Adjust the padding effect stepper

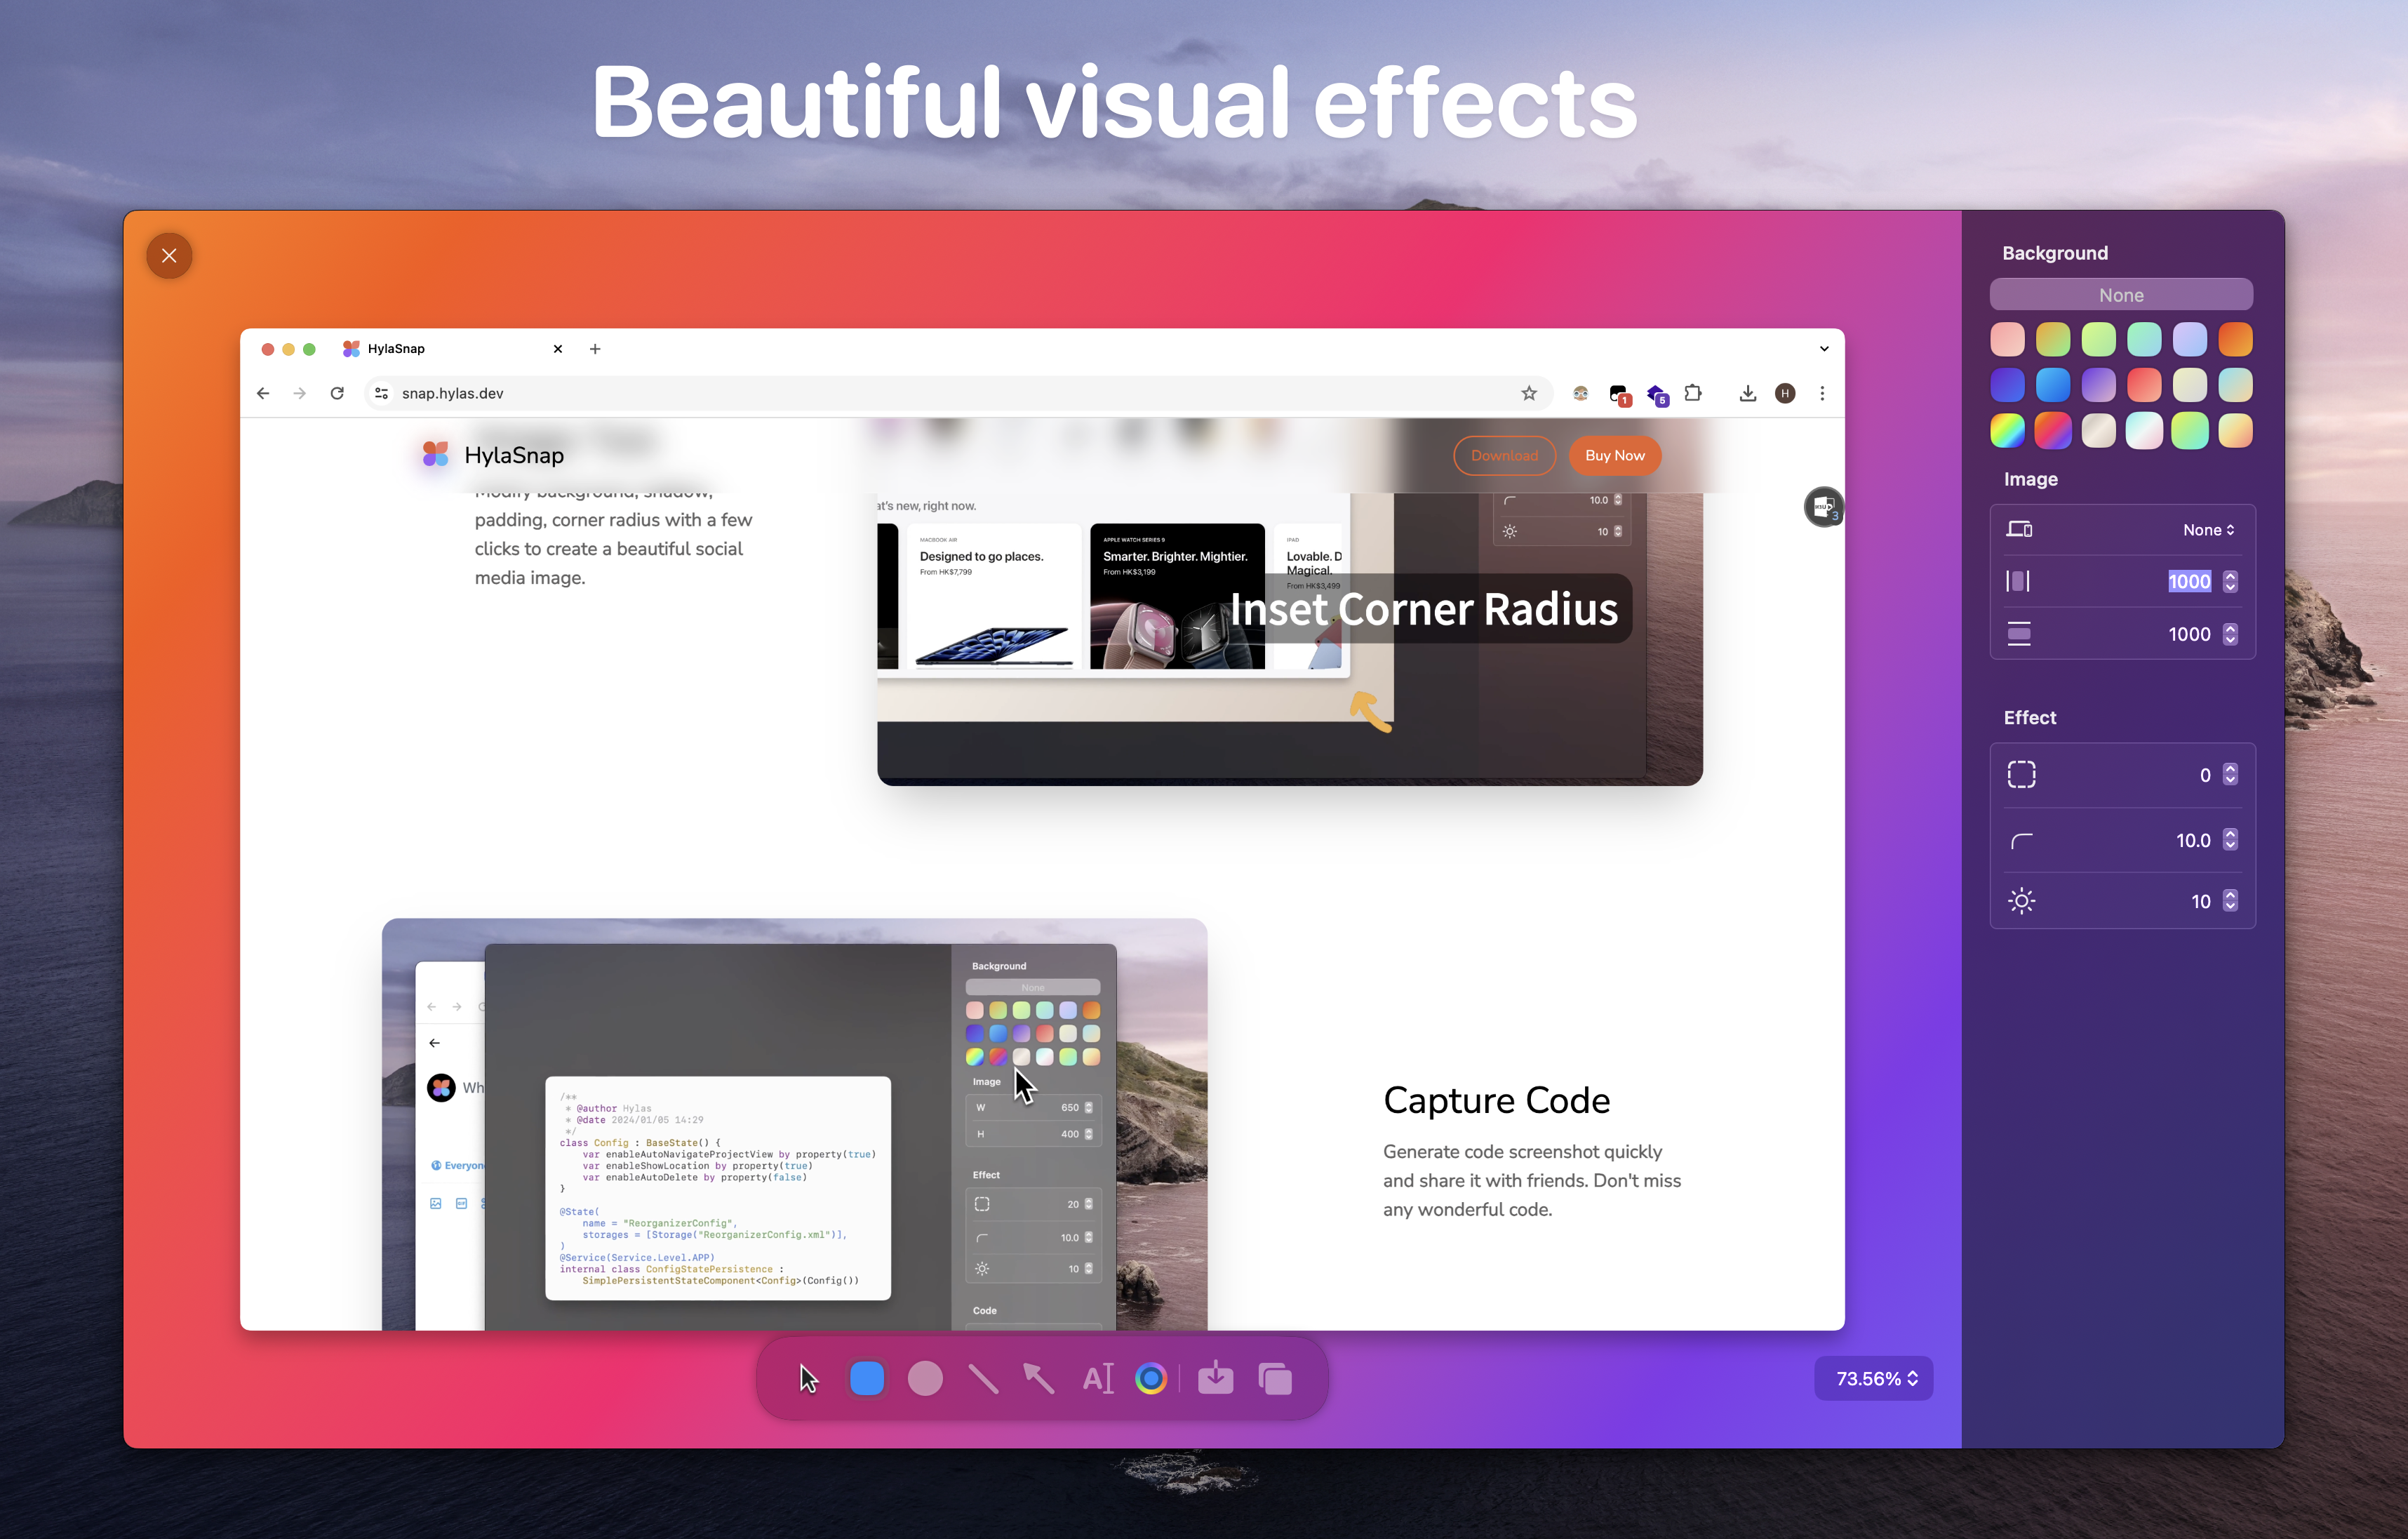coord(2230,774)
